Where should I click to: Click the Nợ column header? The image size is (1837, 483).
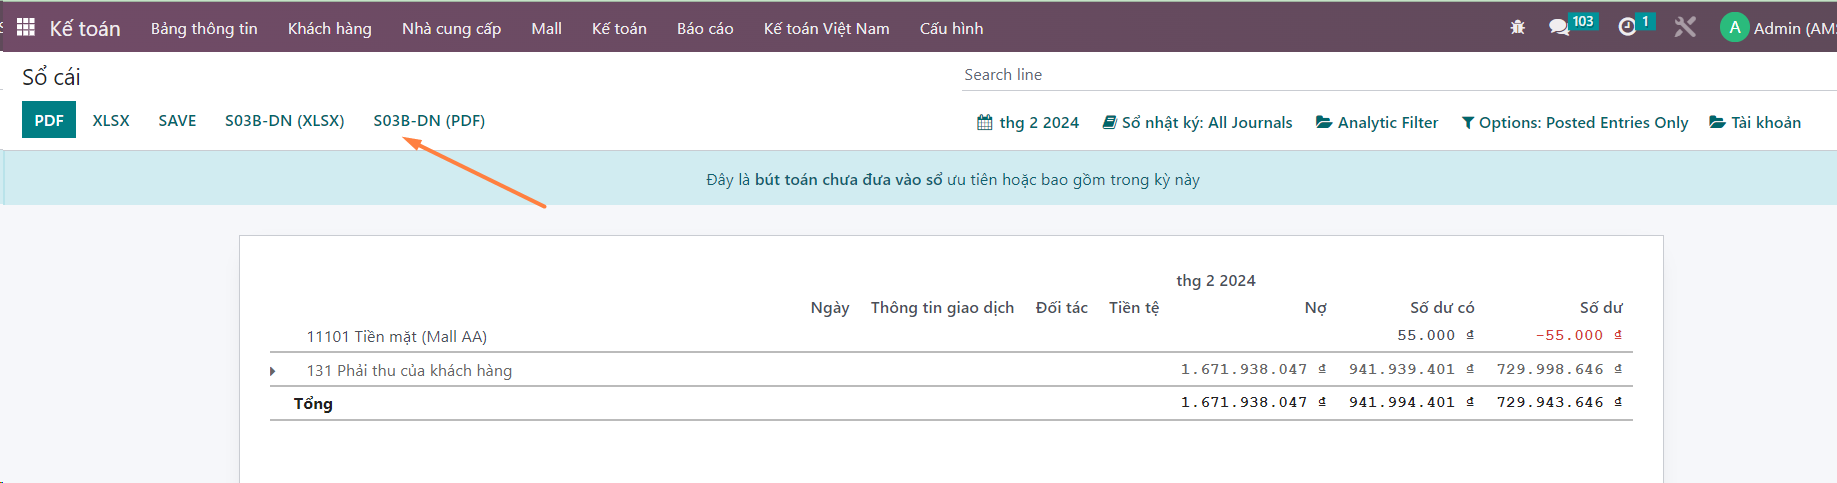[x=1316, y=308]
